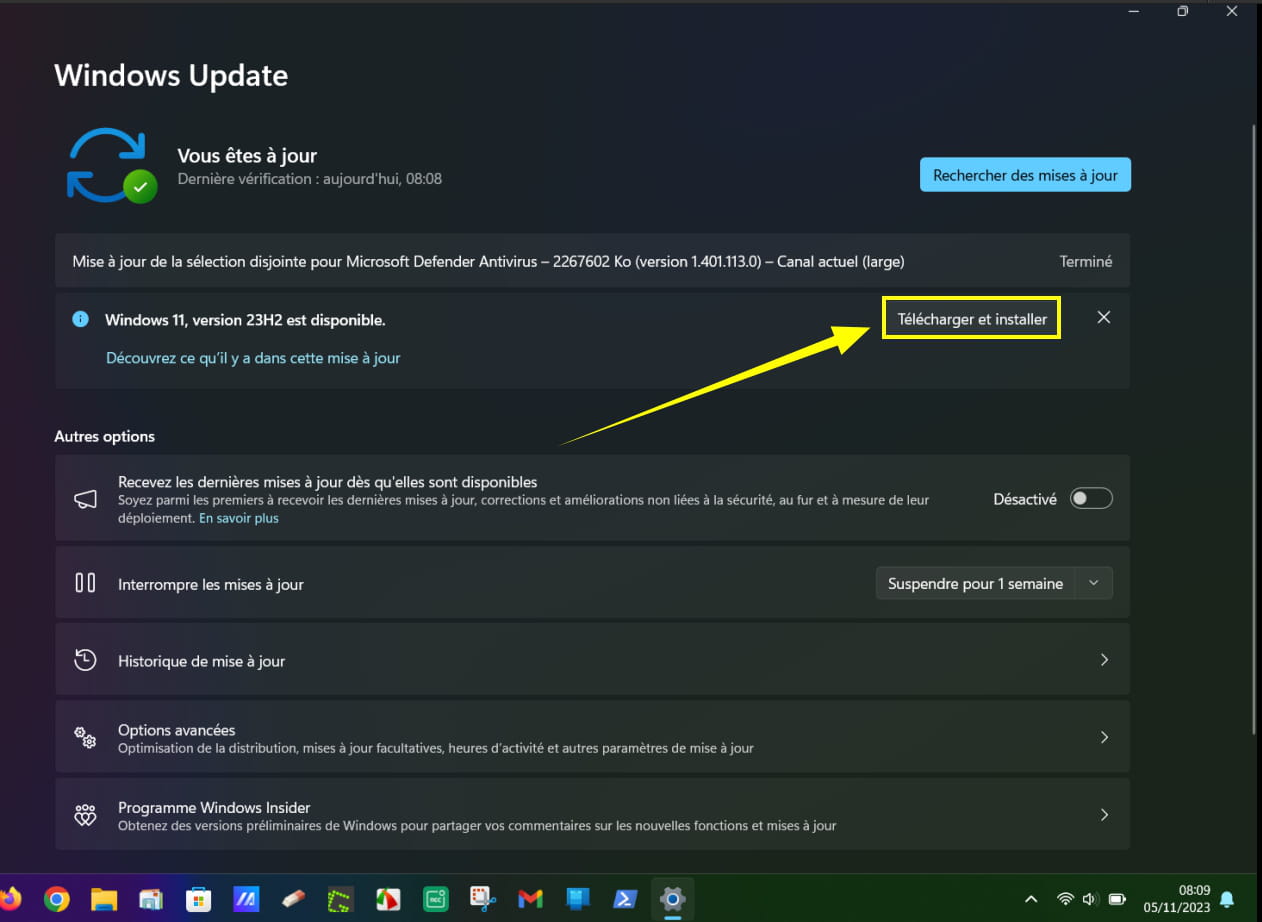
Task: Click the vertical scrollbar of the Settings window
Action: click(x=1255, y=428)
